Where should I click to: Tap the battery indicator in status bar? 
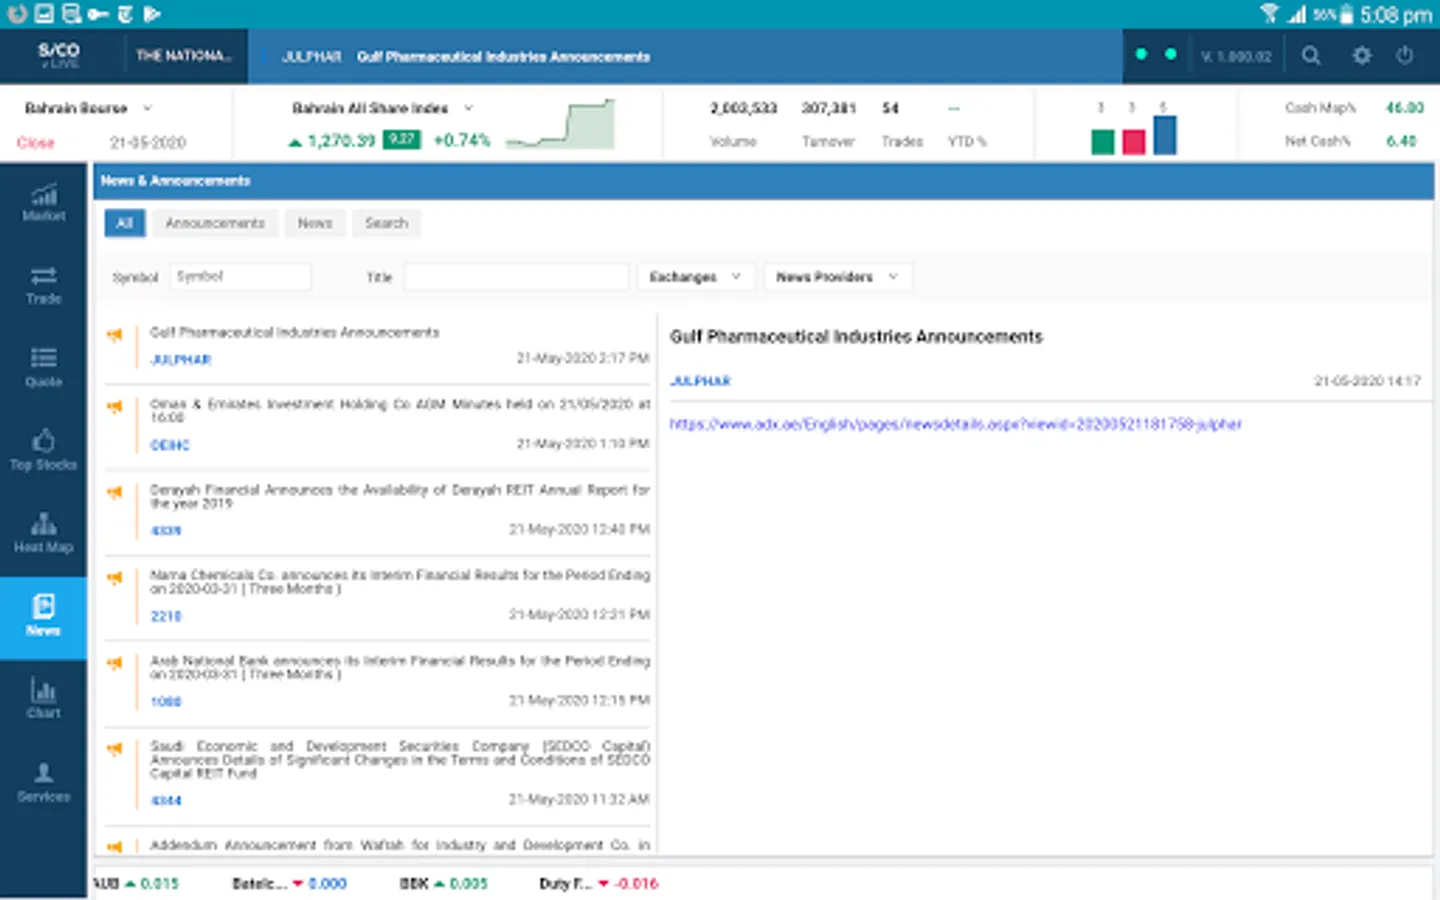coord(1346,14)
